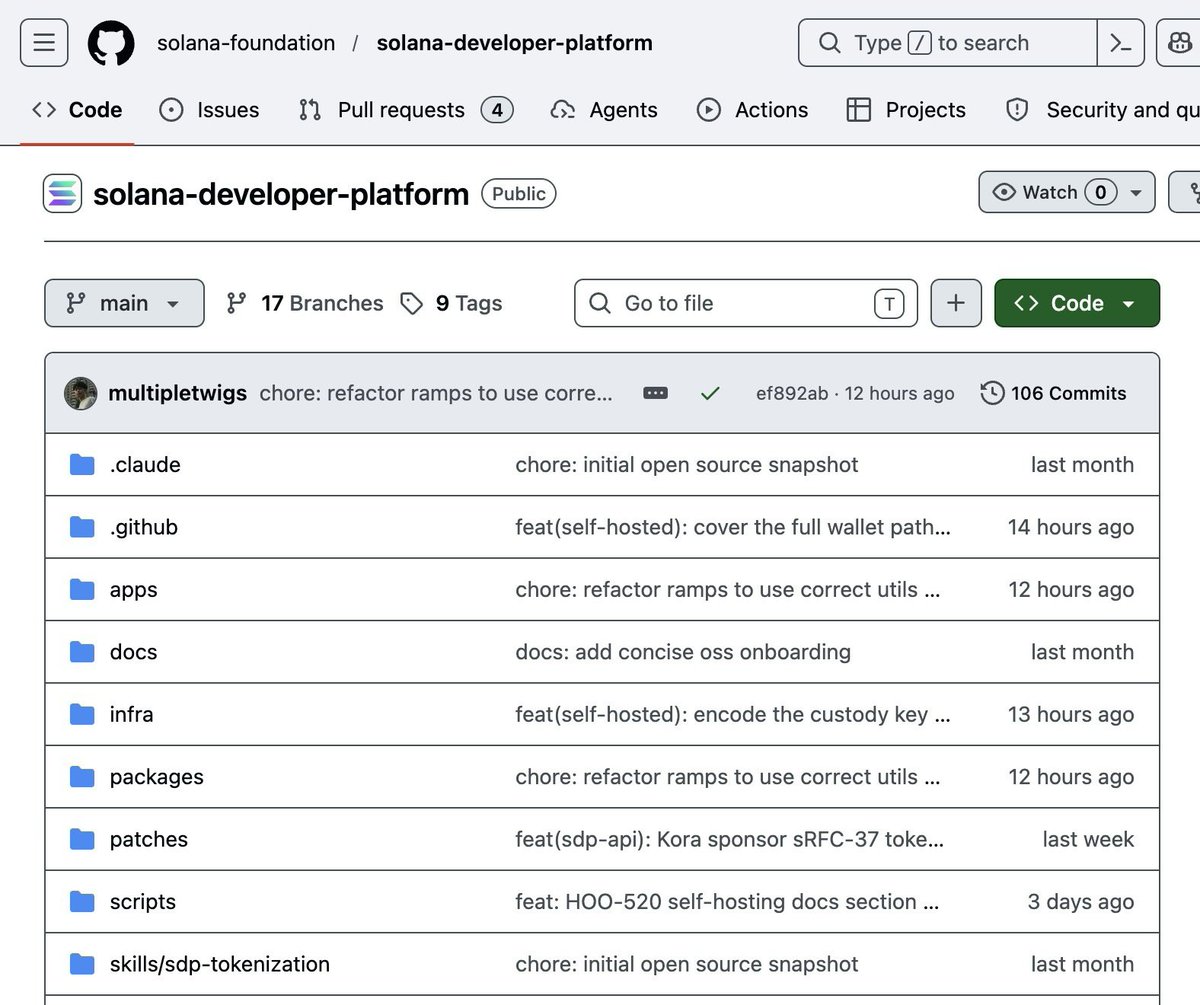This screenshot has height=1005, width=1200.
Task: Click the solana-developer-platform repository avatar
Action: [x=62, y=193]
